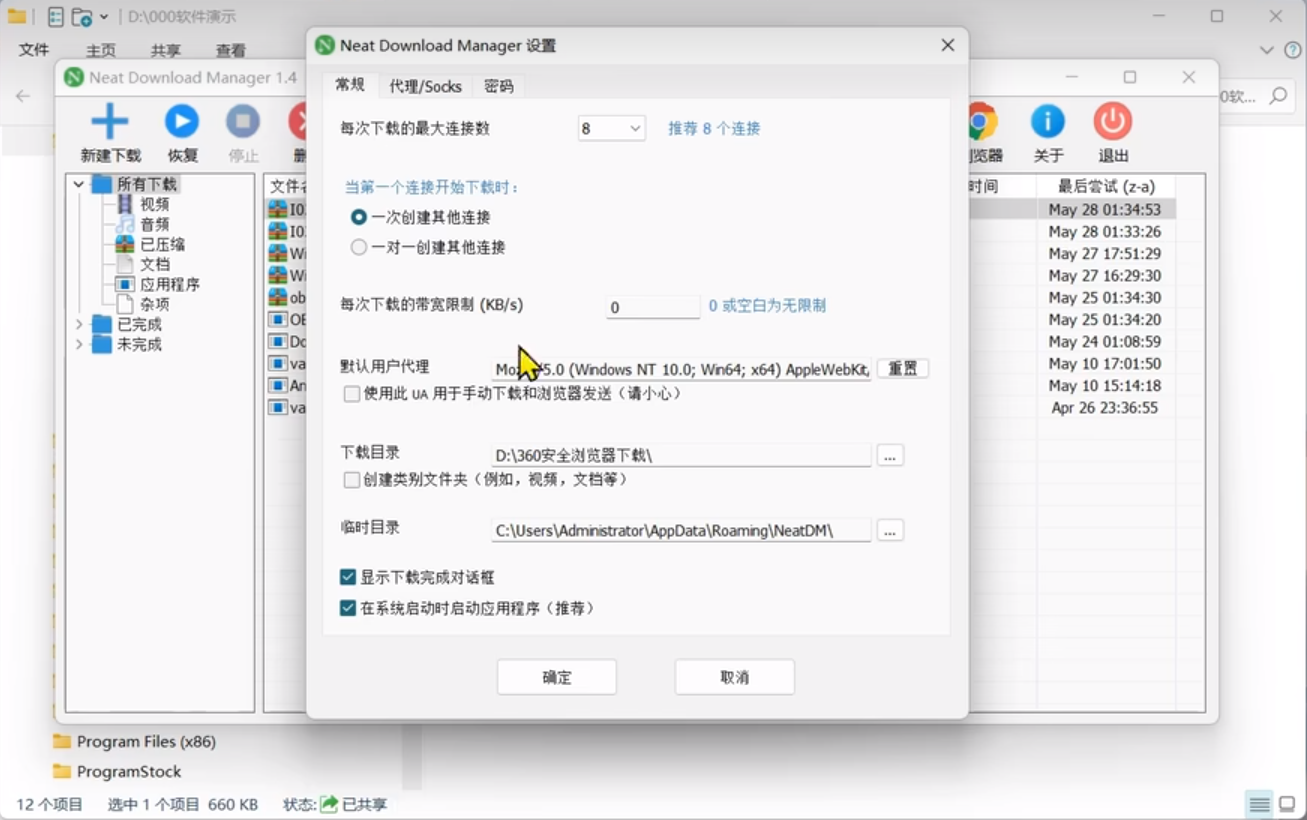Collapse the 所有下载 tree node arrow
Screen dimensions: 1307x820
(79, 184)
